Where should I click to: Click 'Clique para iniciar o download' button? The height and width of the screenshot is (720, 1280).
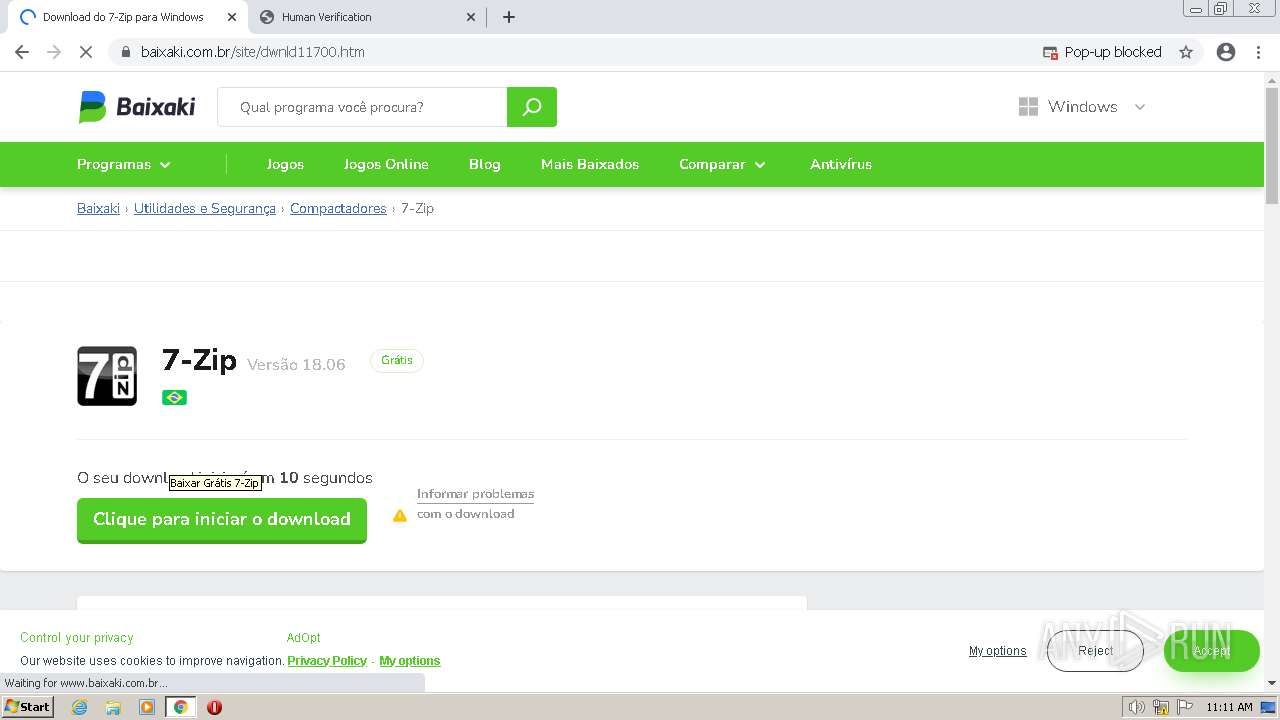222,520
